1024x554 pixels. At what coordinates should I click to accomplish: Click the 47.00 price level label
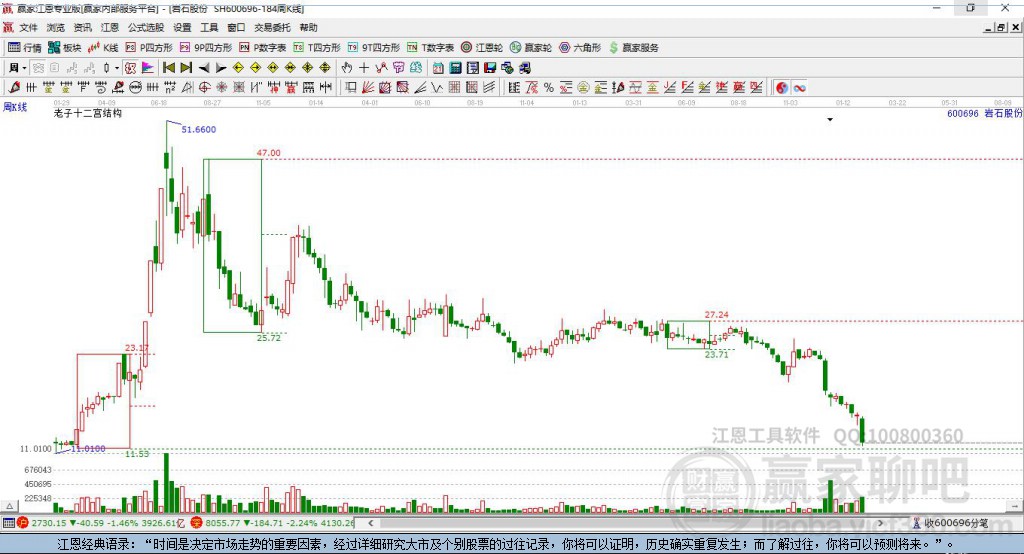(268, 153)
